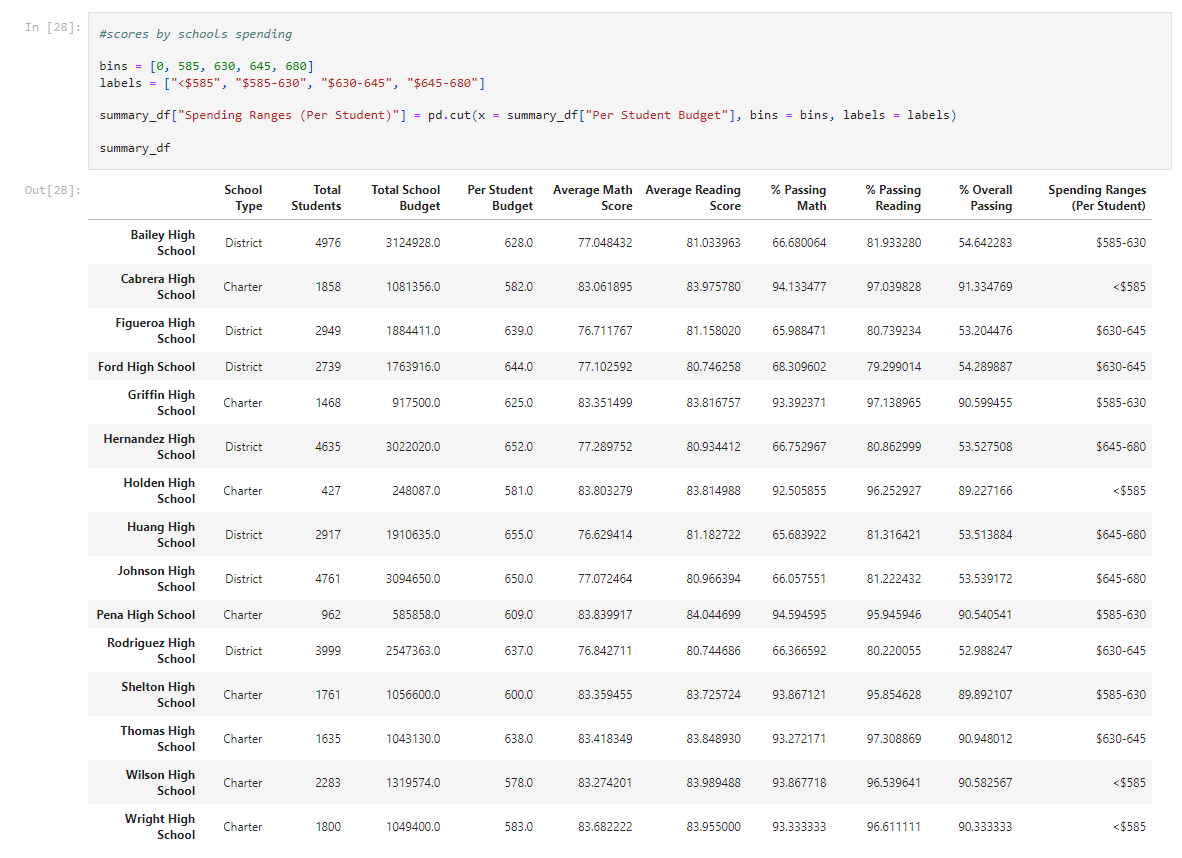Click the "Total School Budget" column header
The image size is (1182, 858).
point(406,198)
